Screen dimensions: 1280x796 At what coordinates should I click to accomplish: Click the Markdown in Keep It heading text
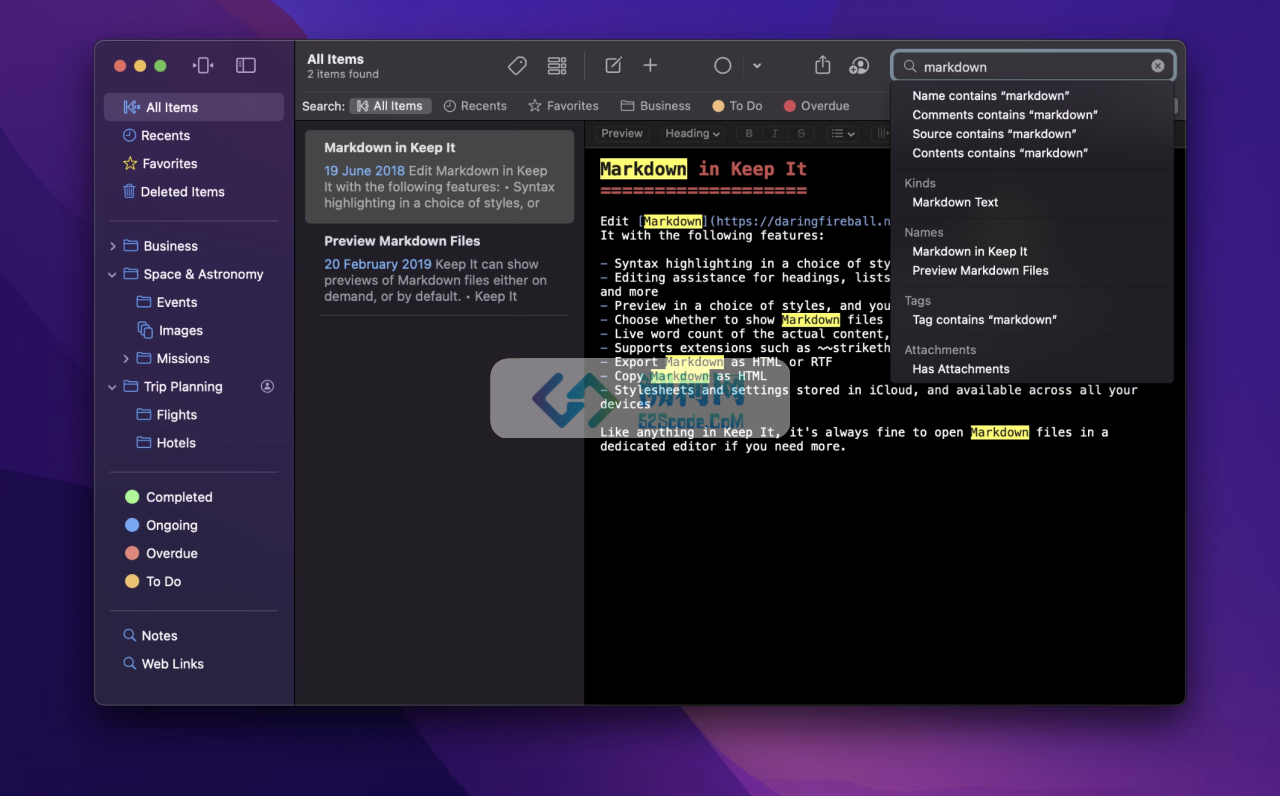[x=703, y=169]
